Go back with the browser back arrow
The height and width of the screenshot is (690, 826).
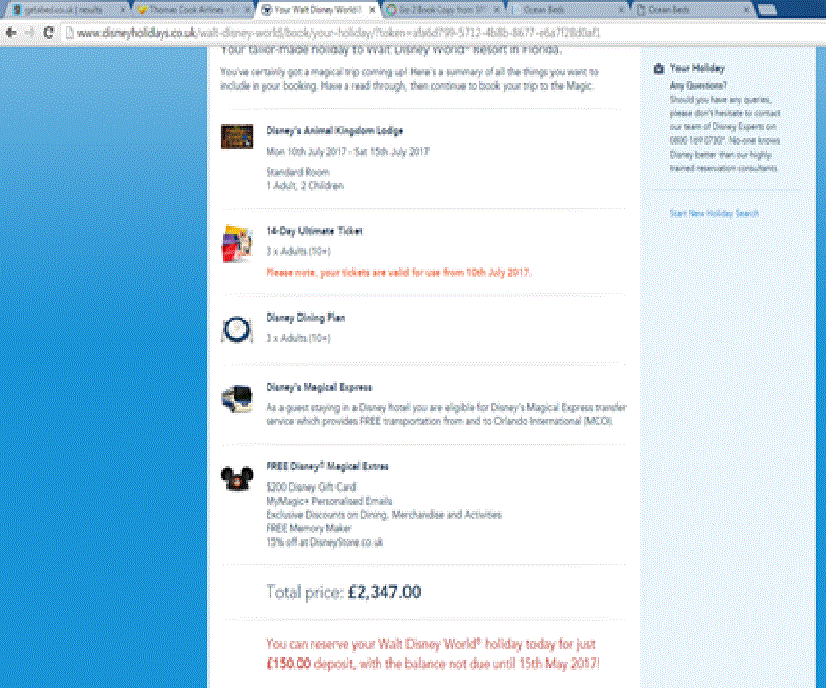coord(11,33)
